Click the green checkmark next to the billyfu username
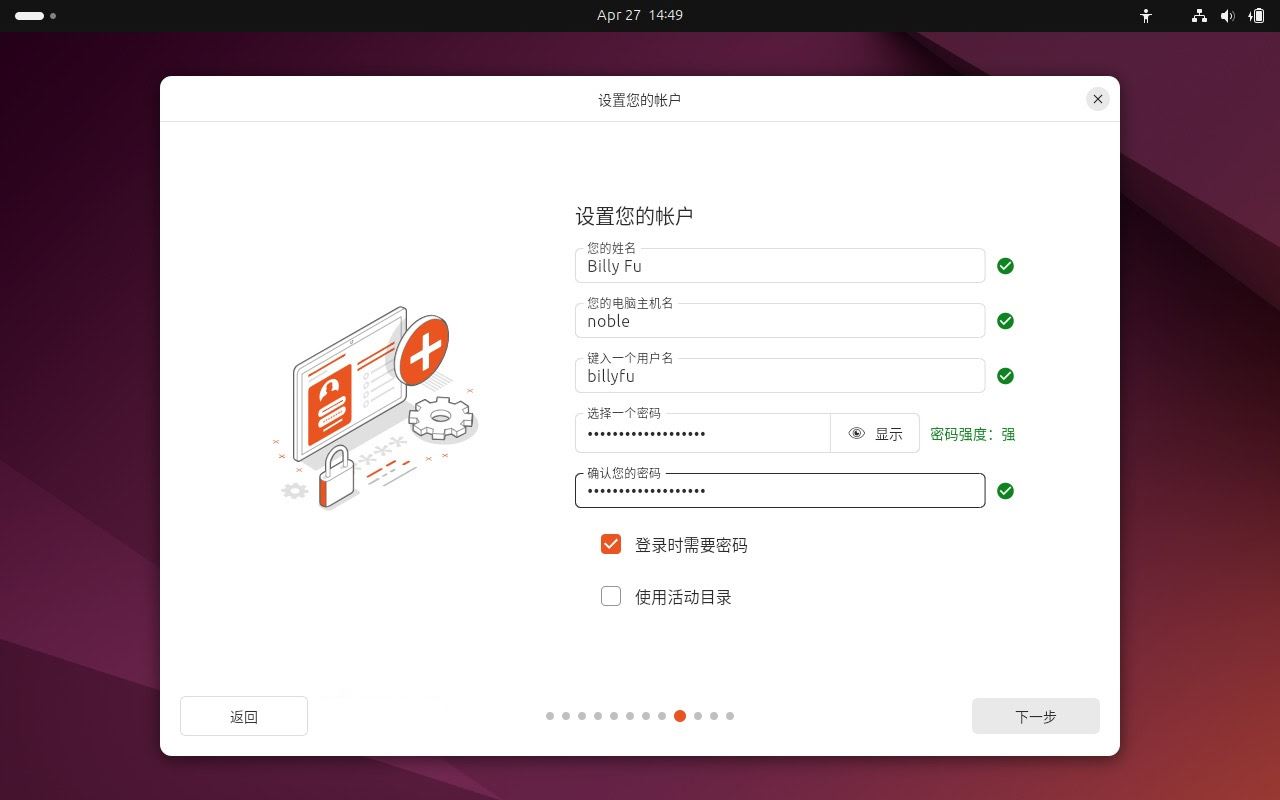The width and height of the screenshot is (1280, 800). coord(1005,376)
